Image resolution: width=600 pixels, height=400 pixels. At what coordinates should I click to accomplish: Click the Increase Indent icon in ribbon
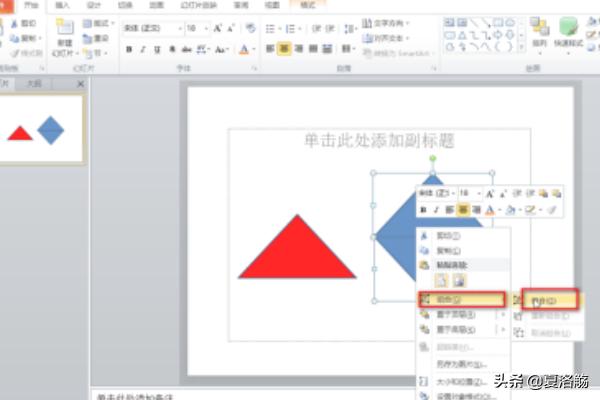pyautogui.click(x=330, y=28)
